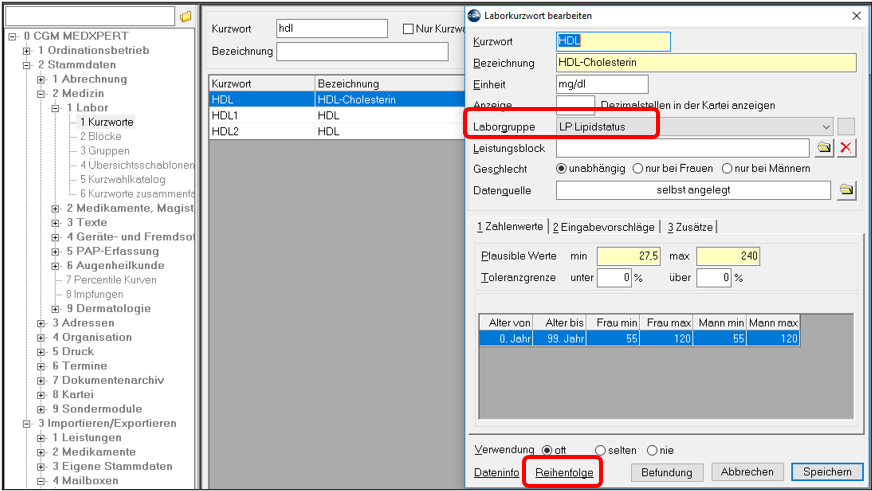The image size is (872, 491).
Task: Set Verwendung to nie
Action: coord(652,450)
